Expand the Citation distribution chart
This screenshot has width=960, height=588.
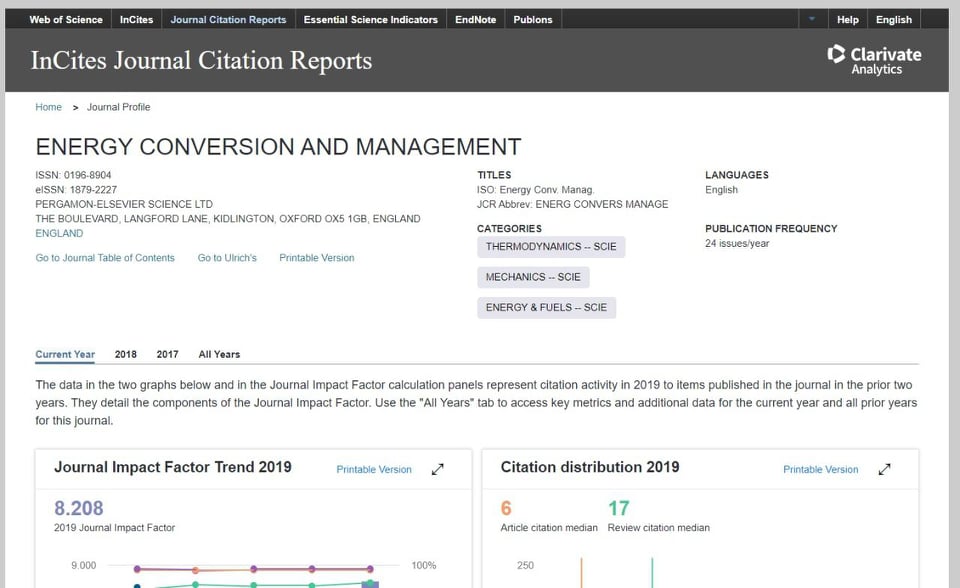884,469
